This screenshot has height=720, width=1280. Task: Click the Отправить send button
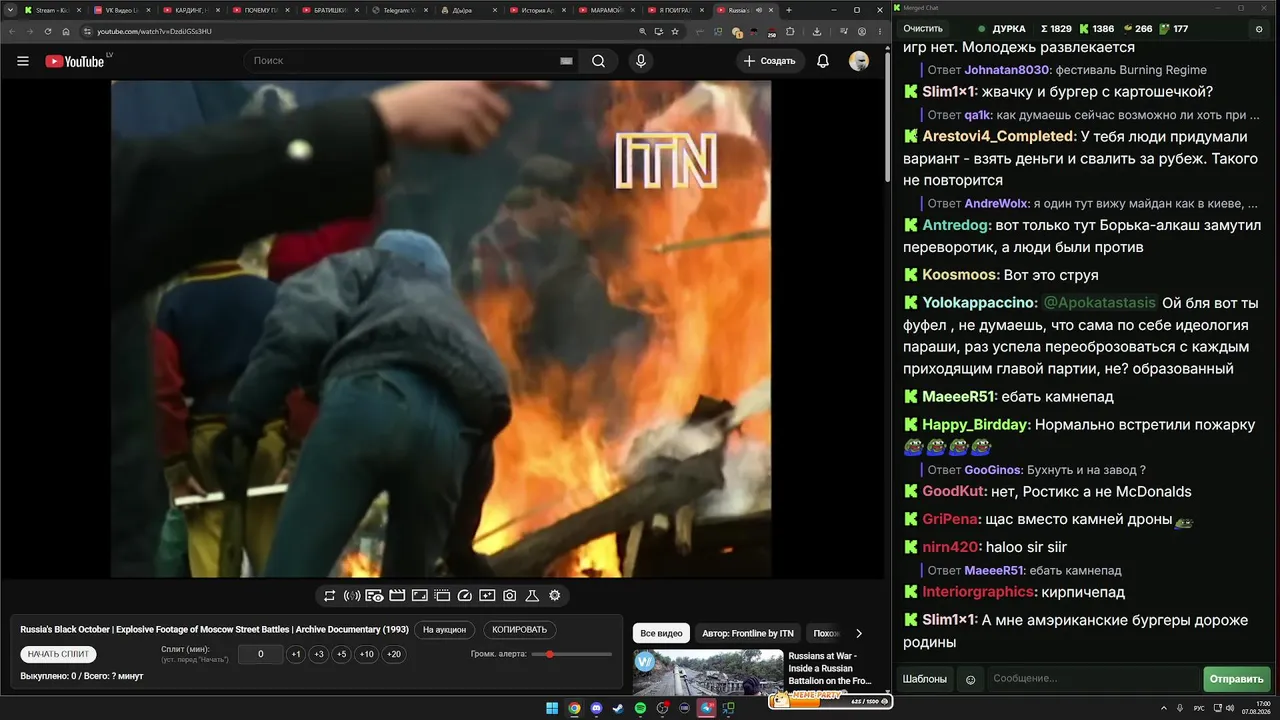[1237, 679]
